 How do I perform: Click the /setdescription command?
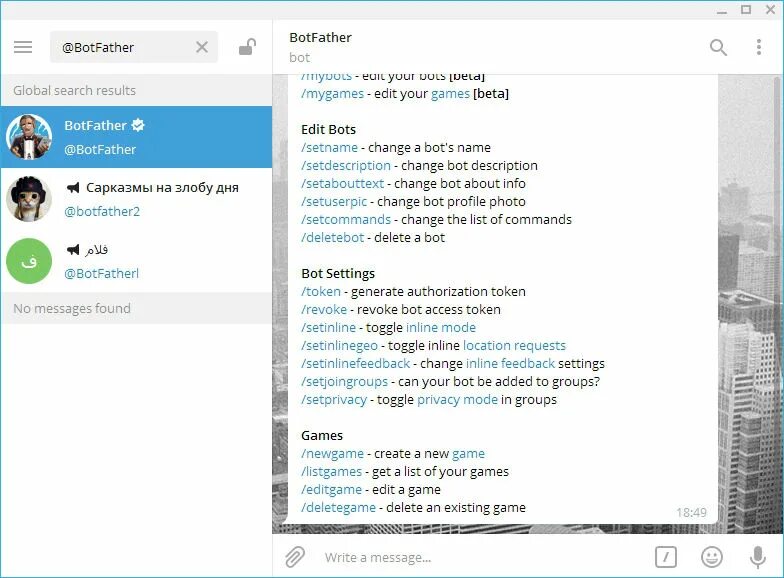point(346,166)
